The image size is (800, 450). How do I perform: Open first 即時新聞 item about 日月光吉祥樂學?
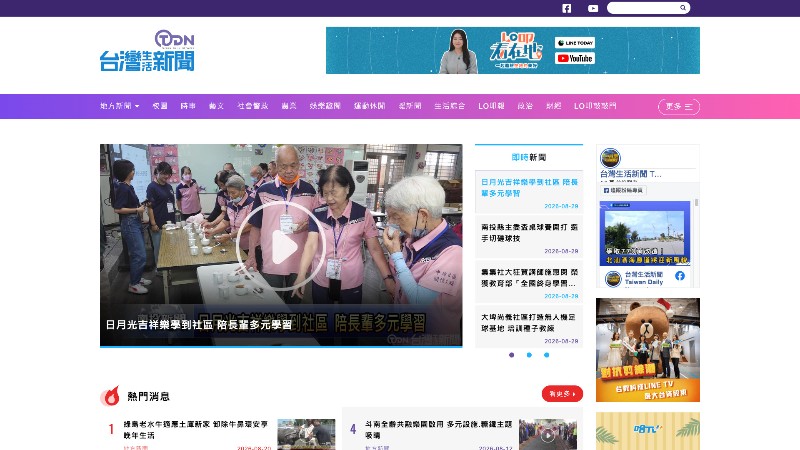click(529, 188)
